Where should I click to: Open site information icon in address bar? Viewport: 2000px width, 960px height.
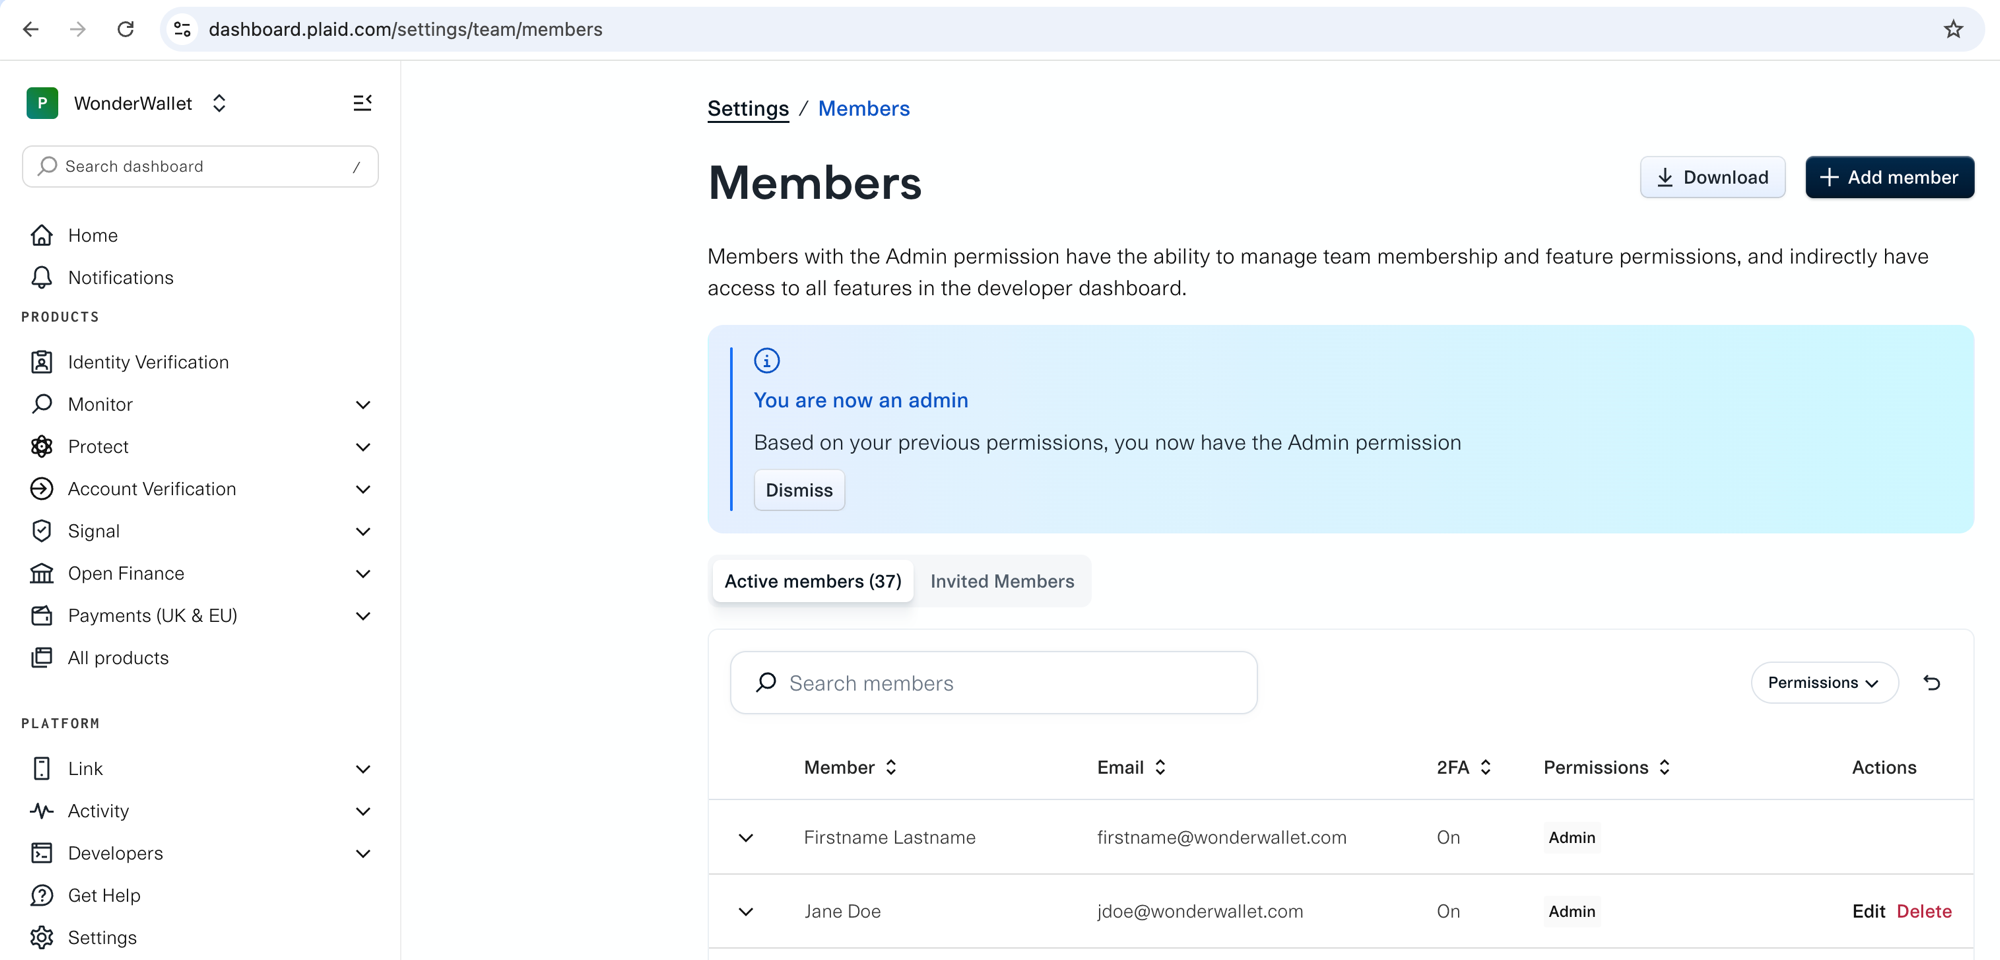coord(182,29)
